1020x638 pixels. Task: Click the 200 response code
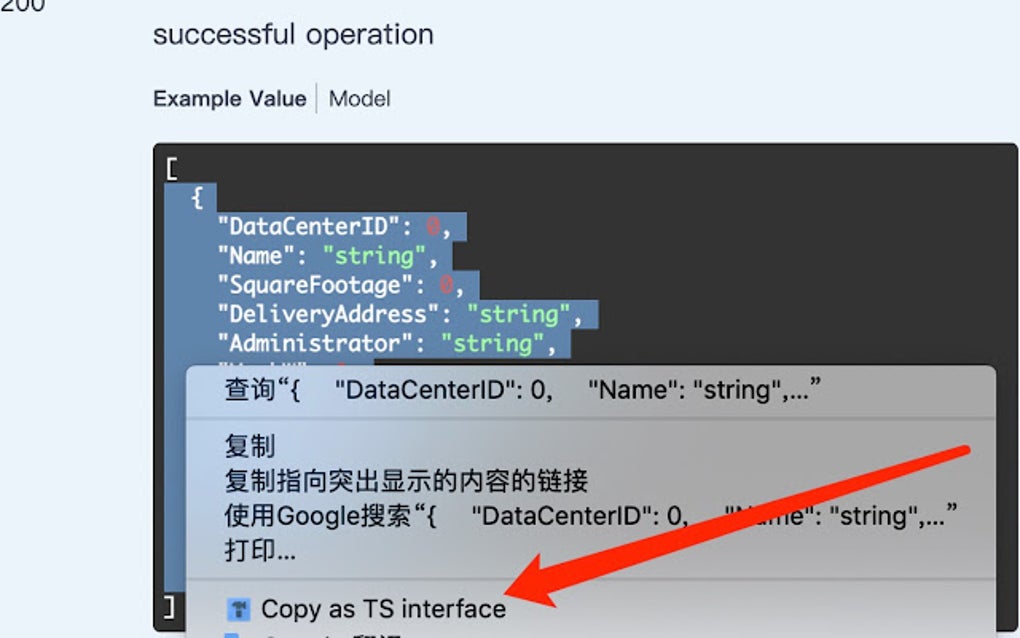pyautogui.click(x=22, y=5)
